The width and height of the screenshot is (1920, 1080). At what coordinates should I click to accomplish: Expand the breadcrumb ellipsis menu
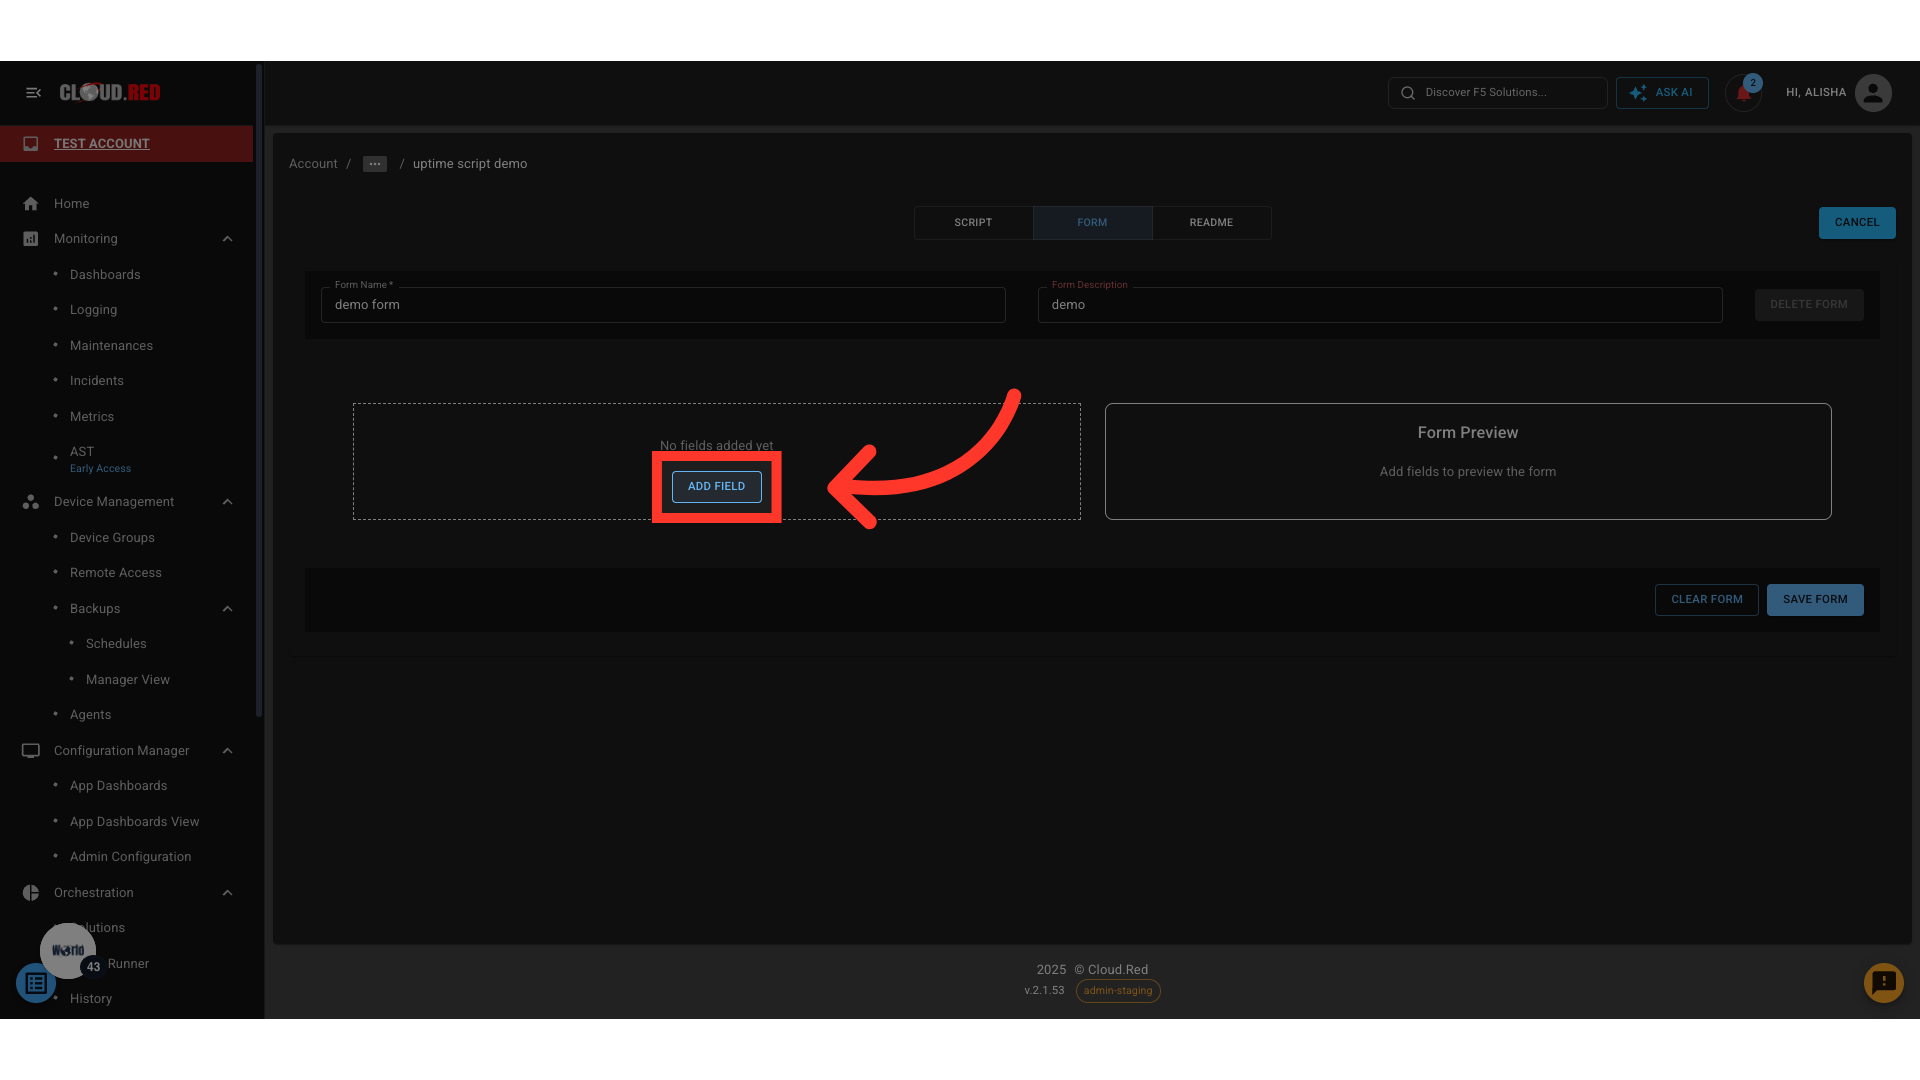pyautogui.click(x=375, y=164)
